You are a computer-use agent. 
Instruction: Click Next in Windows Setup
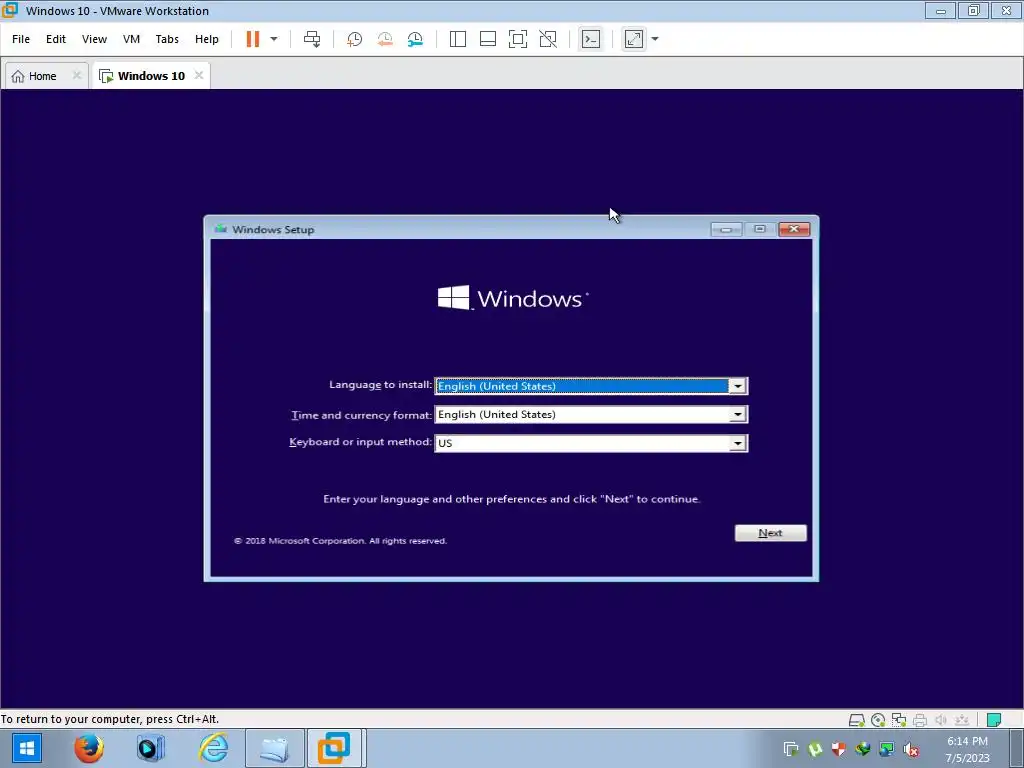pos(771,533)
